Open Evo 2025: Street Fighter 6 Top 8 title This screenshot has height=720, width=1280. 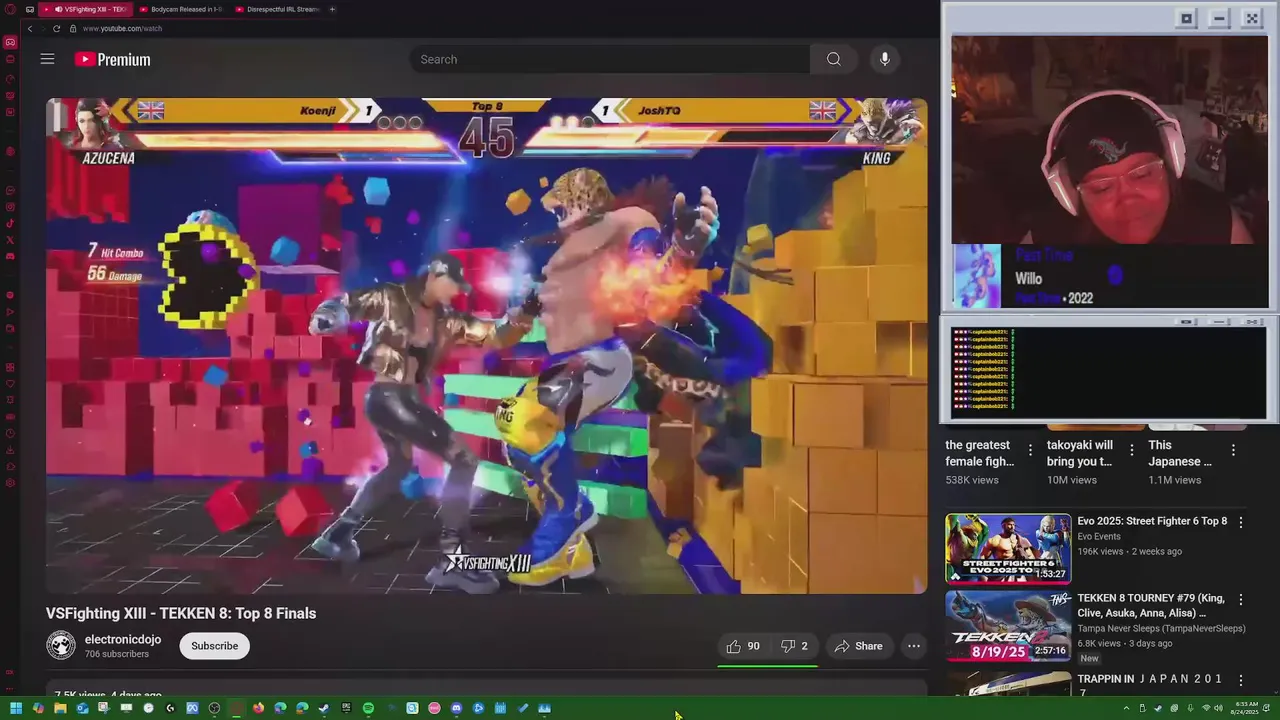(x=1152, y=521)
